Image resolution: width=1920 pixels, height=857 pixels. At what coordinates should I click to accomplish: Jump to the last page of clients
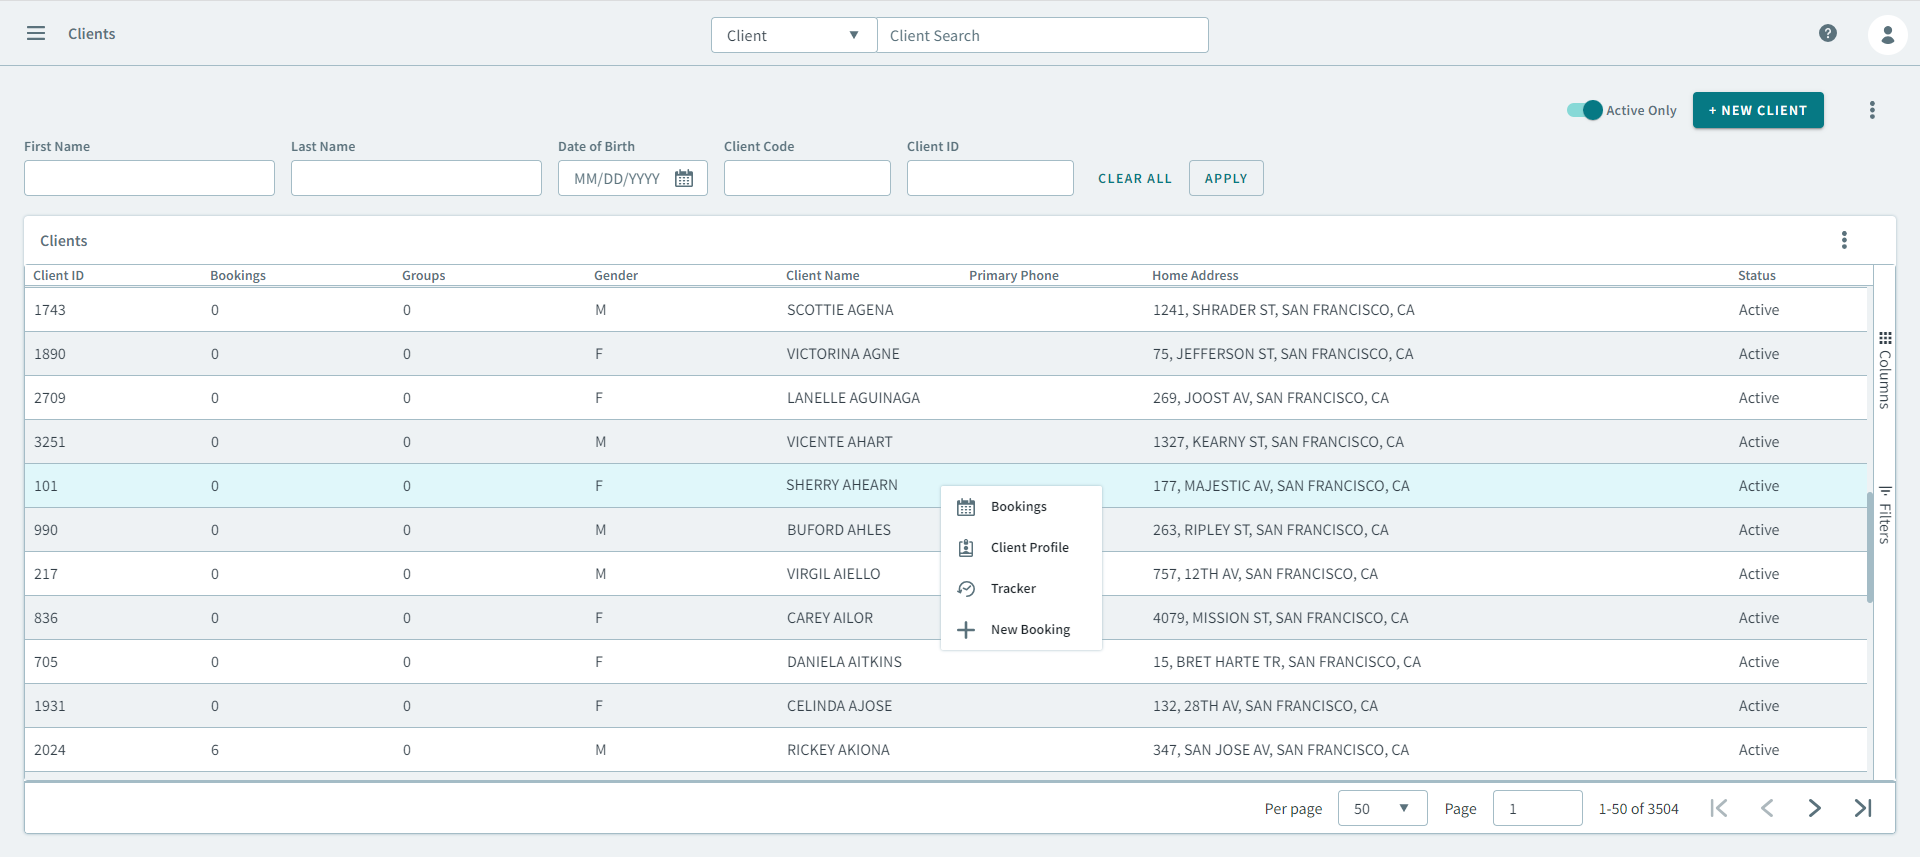1862,808
